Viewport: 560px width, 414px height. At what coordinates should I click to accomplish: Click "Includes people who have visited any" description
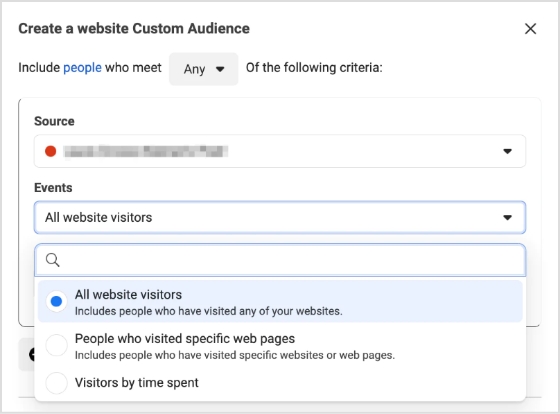pyautogui.click(x=209, y=311)
